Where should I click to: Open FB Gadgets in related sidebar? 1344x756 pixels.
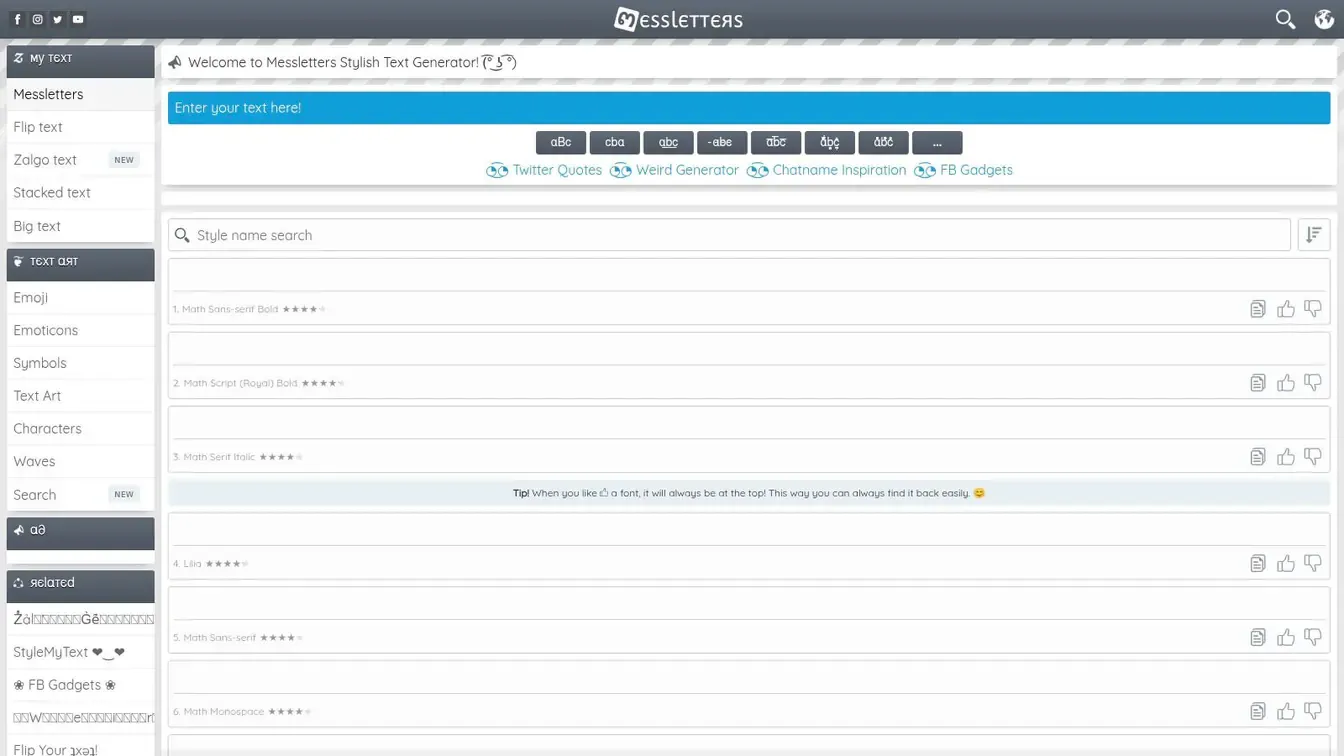(80, 685)
